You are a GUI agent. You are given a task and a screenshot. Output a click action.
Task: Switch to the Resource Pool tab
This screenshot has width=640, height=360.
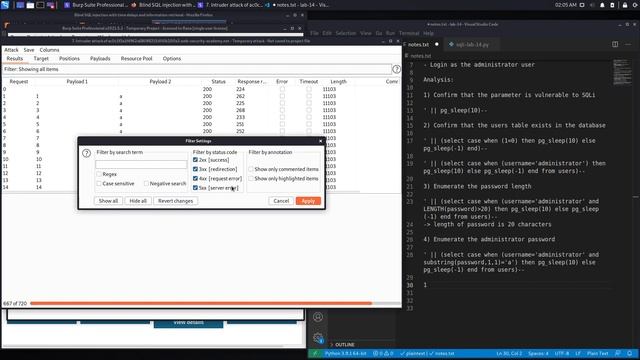[136, 59]
